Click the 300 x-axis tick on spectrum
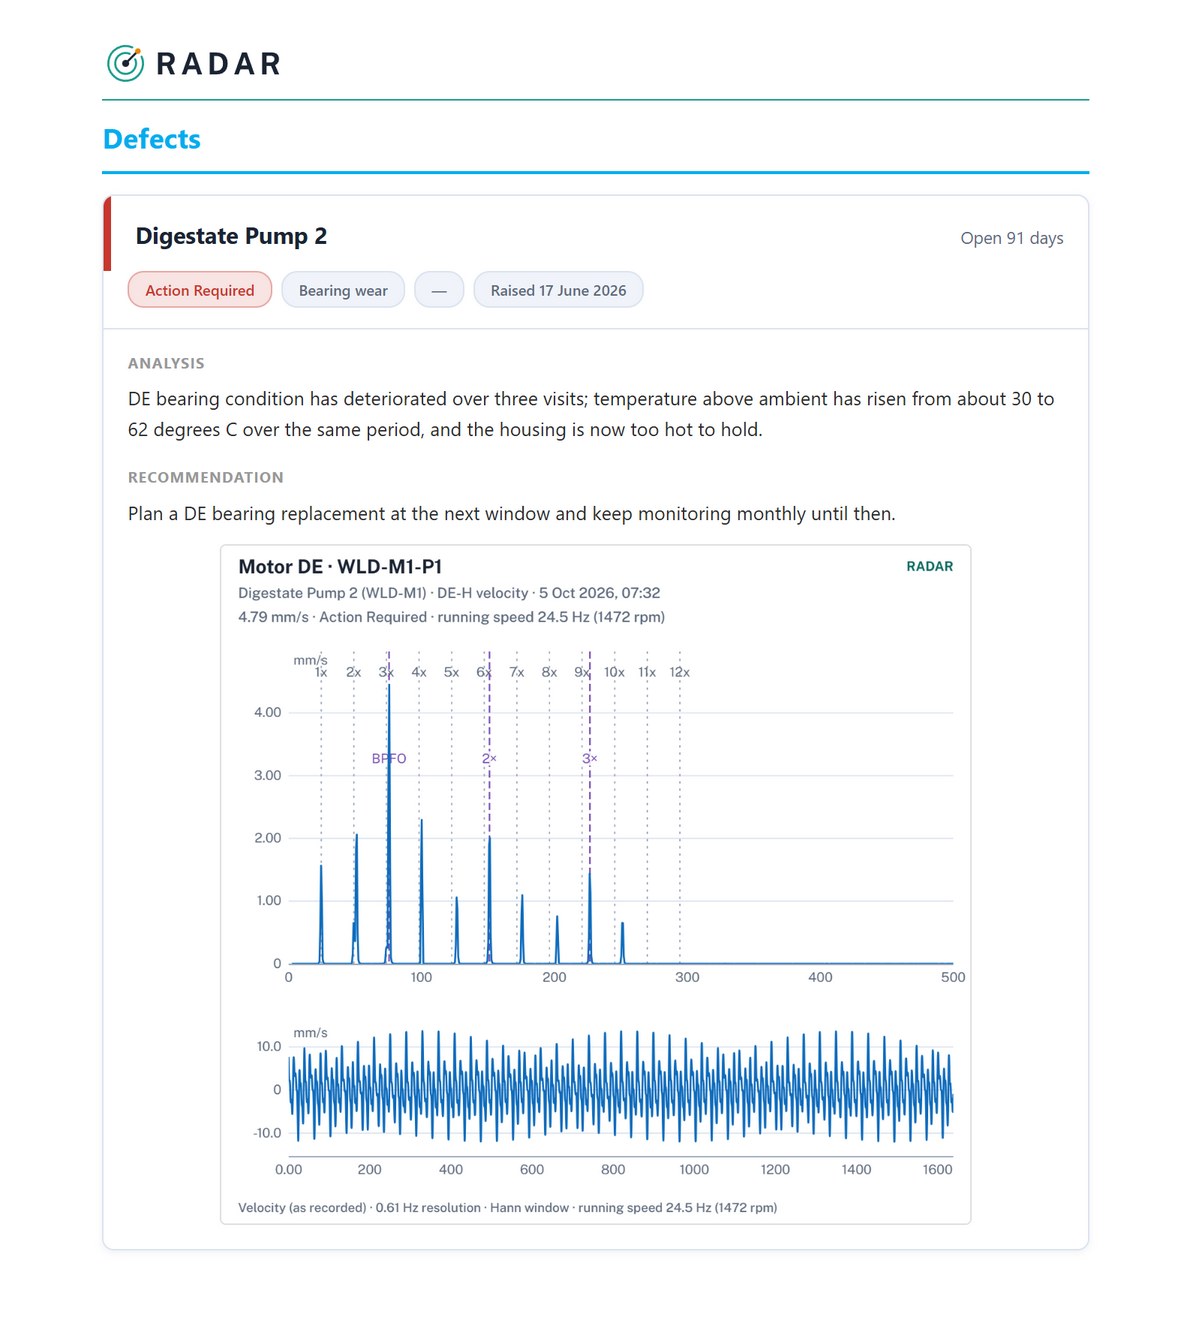Image resolution: width=1190 pixels, height=1321 pixels. [687, 977]
